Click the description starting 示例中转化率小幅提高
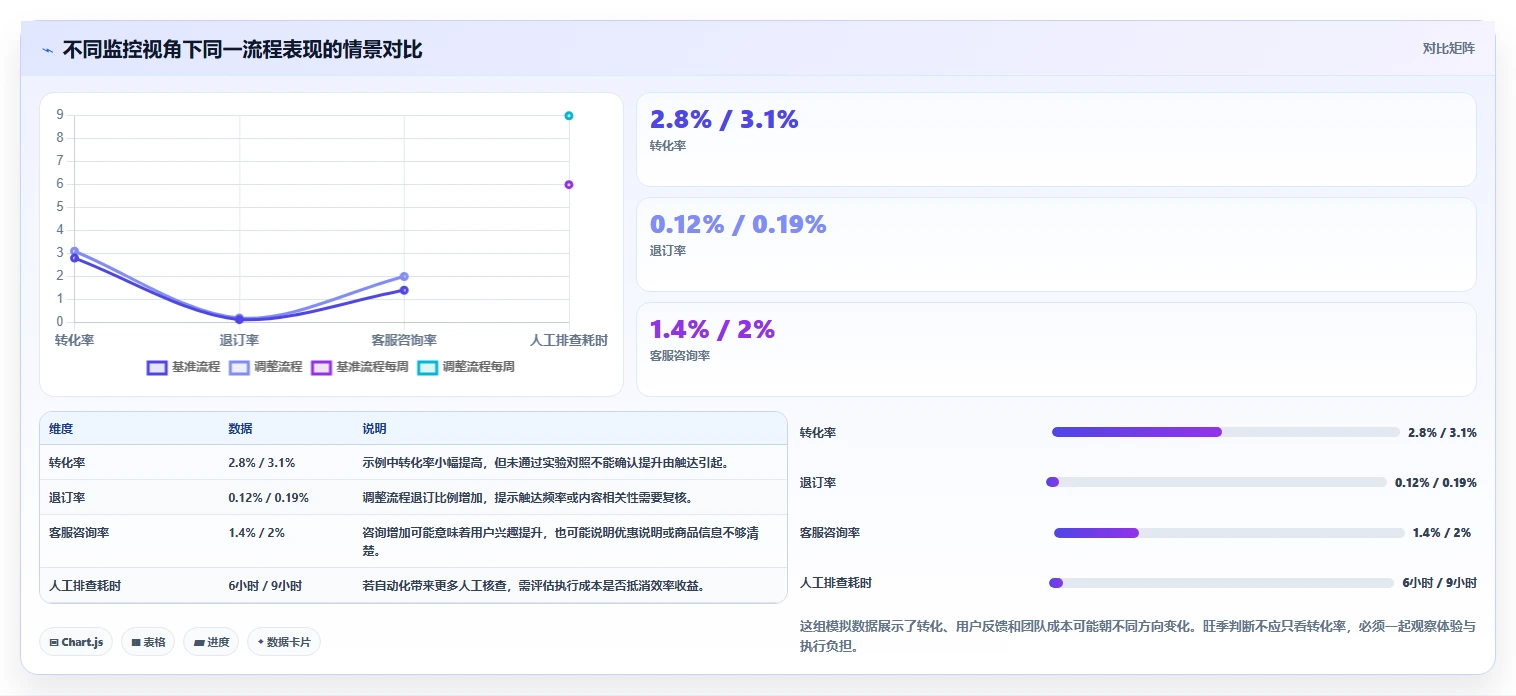The width and height of the screenshot is (1516, 696). pos(545,463)
